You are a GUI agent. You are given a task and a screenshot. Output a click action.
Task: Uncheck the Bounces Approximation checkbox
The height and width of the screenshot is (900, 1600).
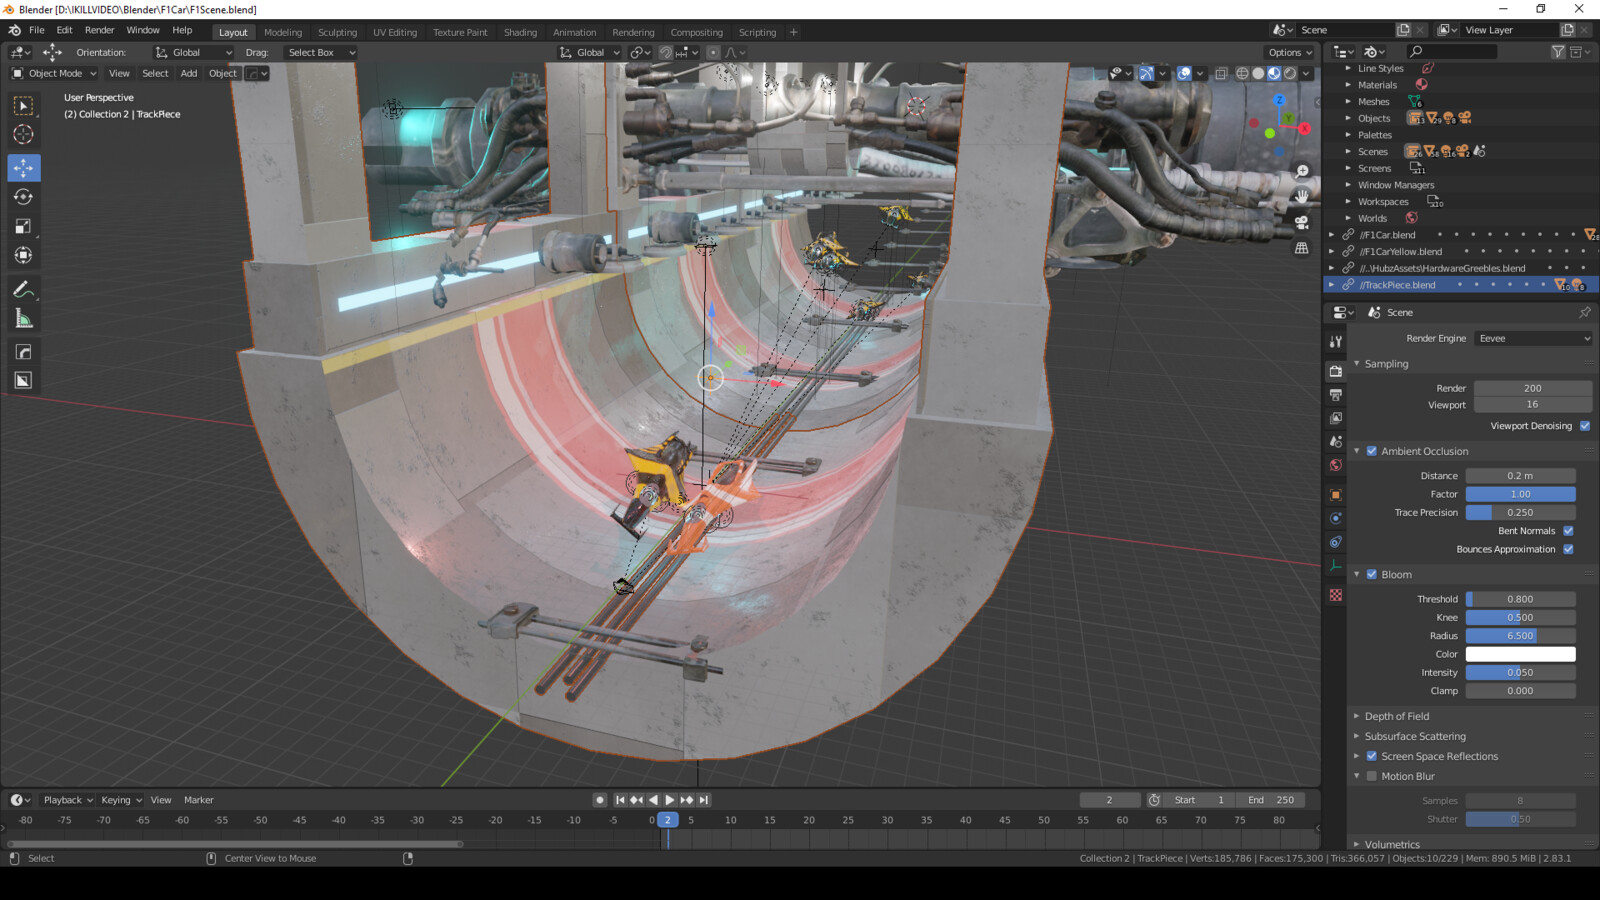pos(1568,549)
